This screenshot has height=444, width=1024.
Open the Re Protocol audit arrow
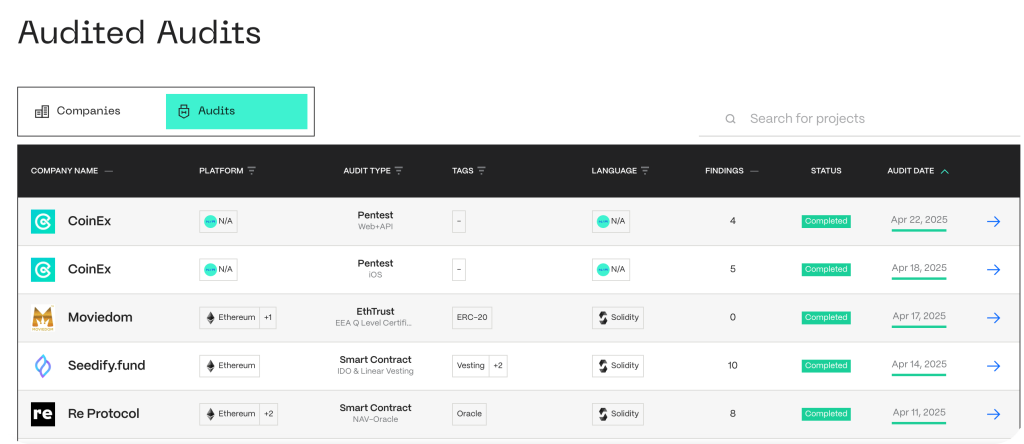(x=993, y=414)
